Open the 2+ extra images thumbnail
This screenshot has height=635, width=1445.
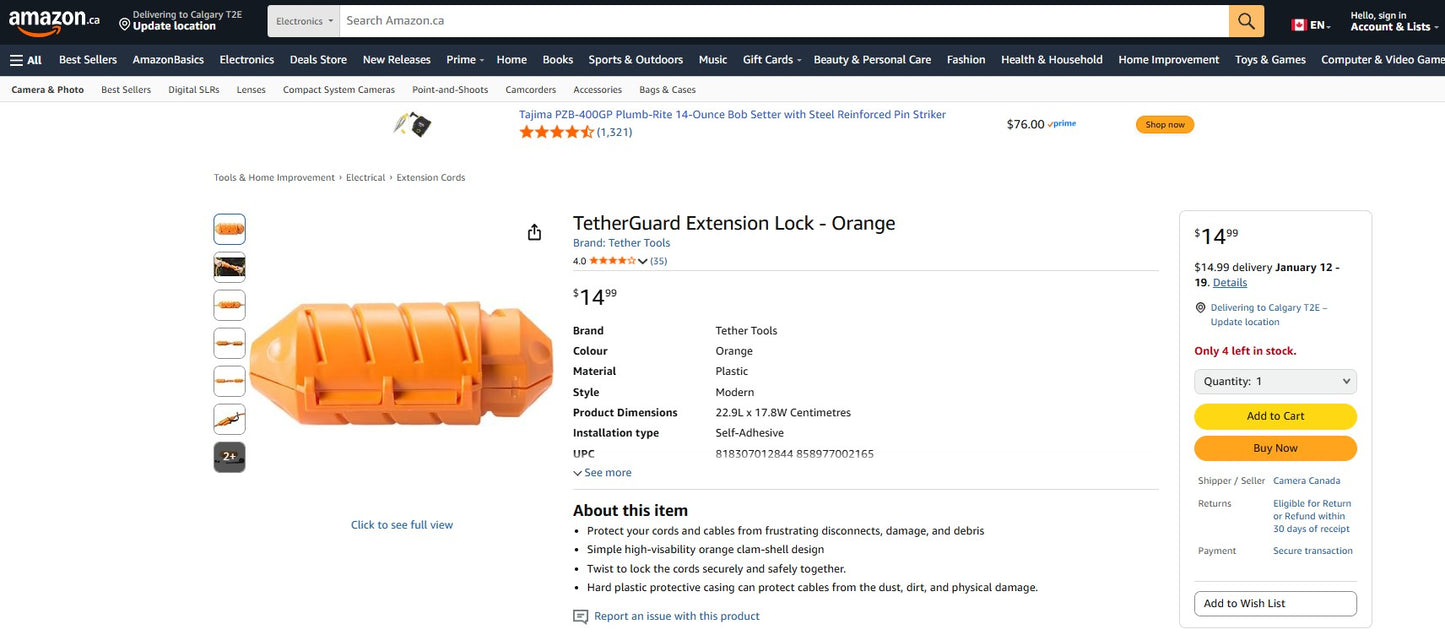coord(229,456)
